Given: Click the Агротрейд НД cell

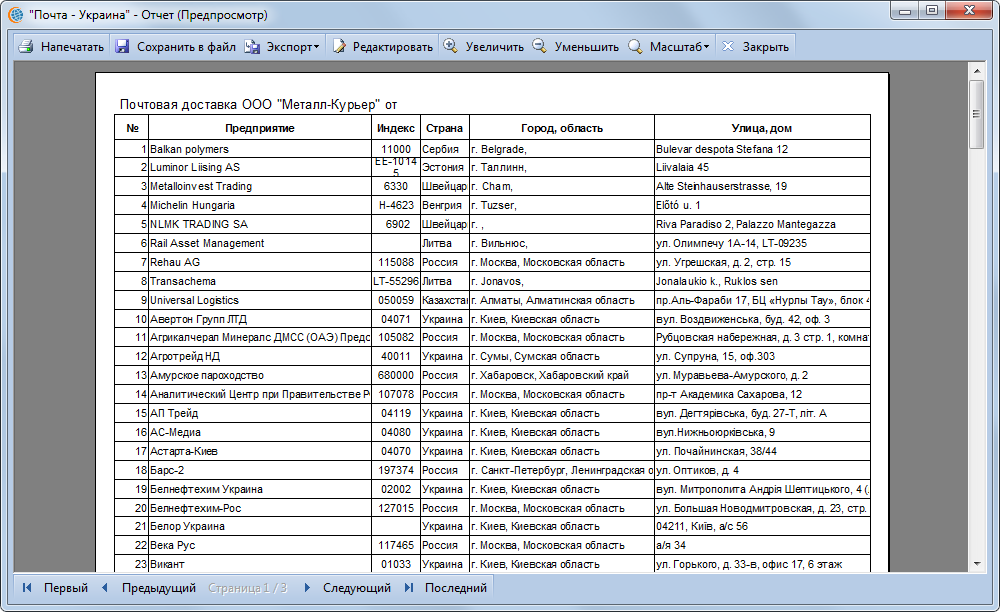Looking at the screenshot, I should [x=260, y=356].
